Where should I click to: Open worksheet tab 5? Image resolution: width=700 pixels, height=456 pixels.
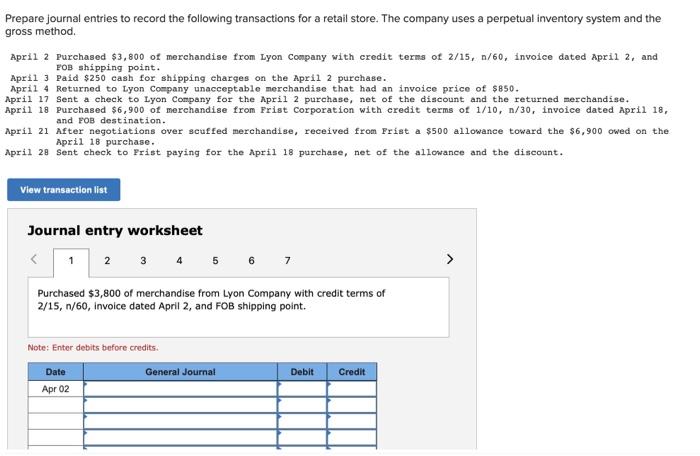[215, 260]
